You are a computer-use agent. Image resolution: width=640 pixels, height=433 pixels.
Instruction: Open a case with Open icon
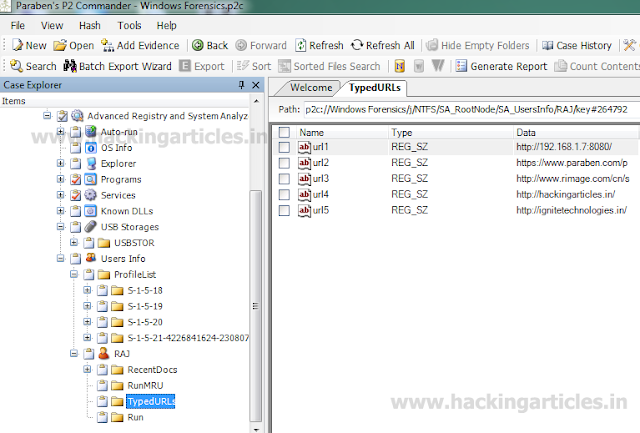60,45
